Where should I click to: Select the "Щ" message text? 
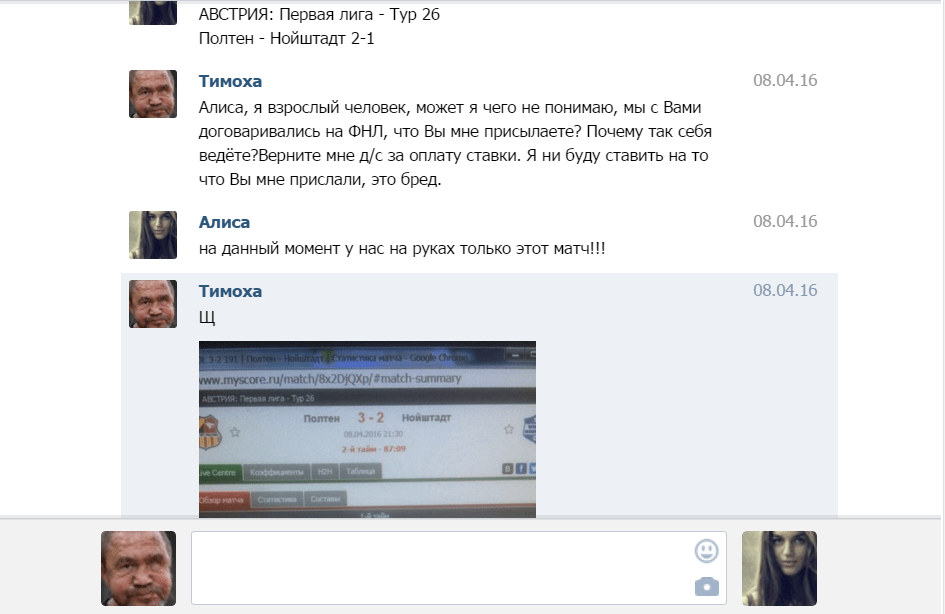tap(207, 318)
